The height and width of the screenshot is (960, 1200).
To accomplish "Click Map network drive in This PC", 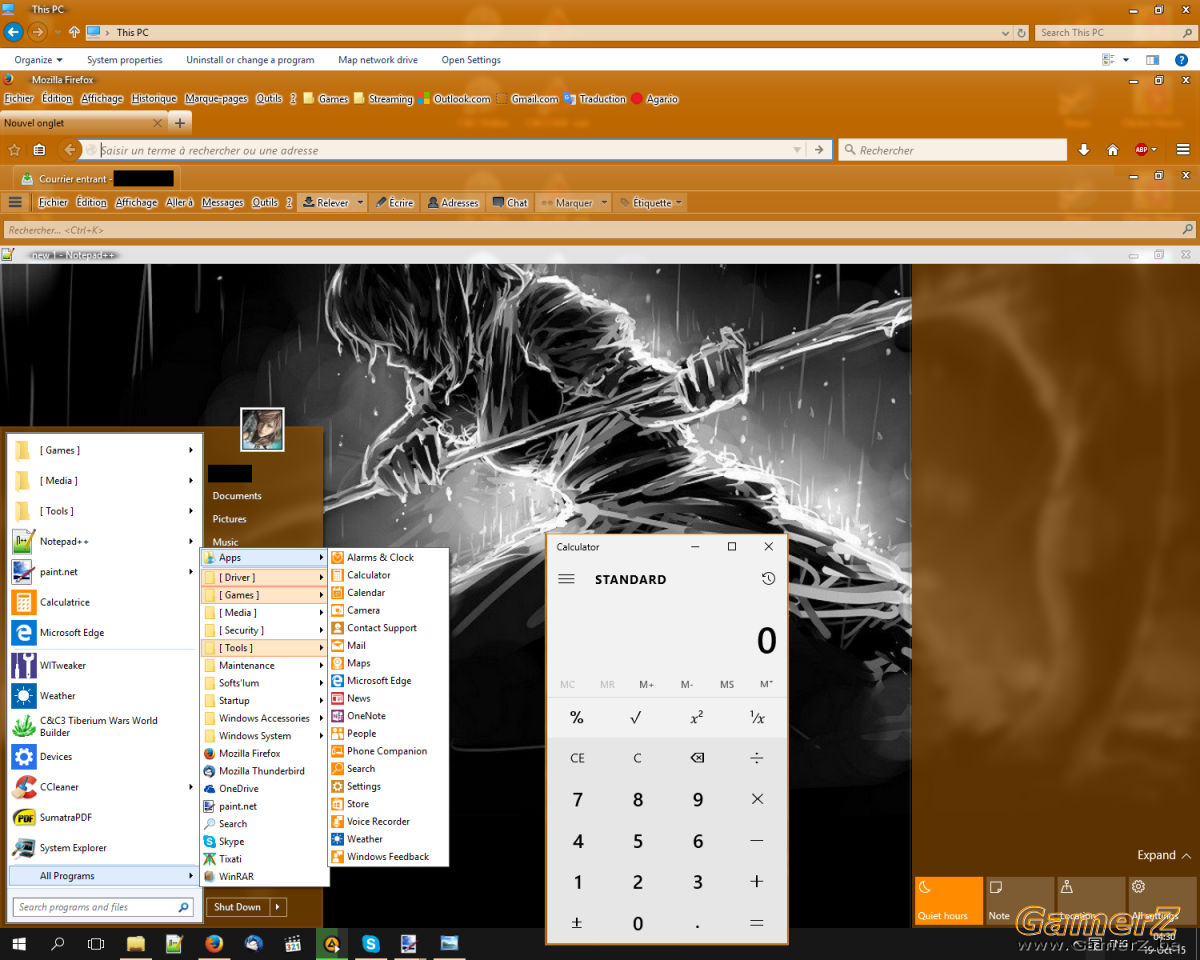I will 378,60.
